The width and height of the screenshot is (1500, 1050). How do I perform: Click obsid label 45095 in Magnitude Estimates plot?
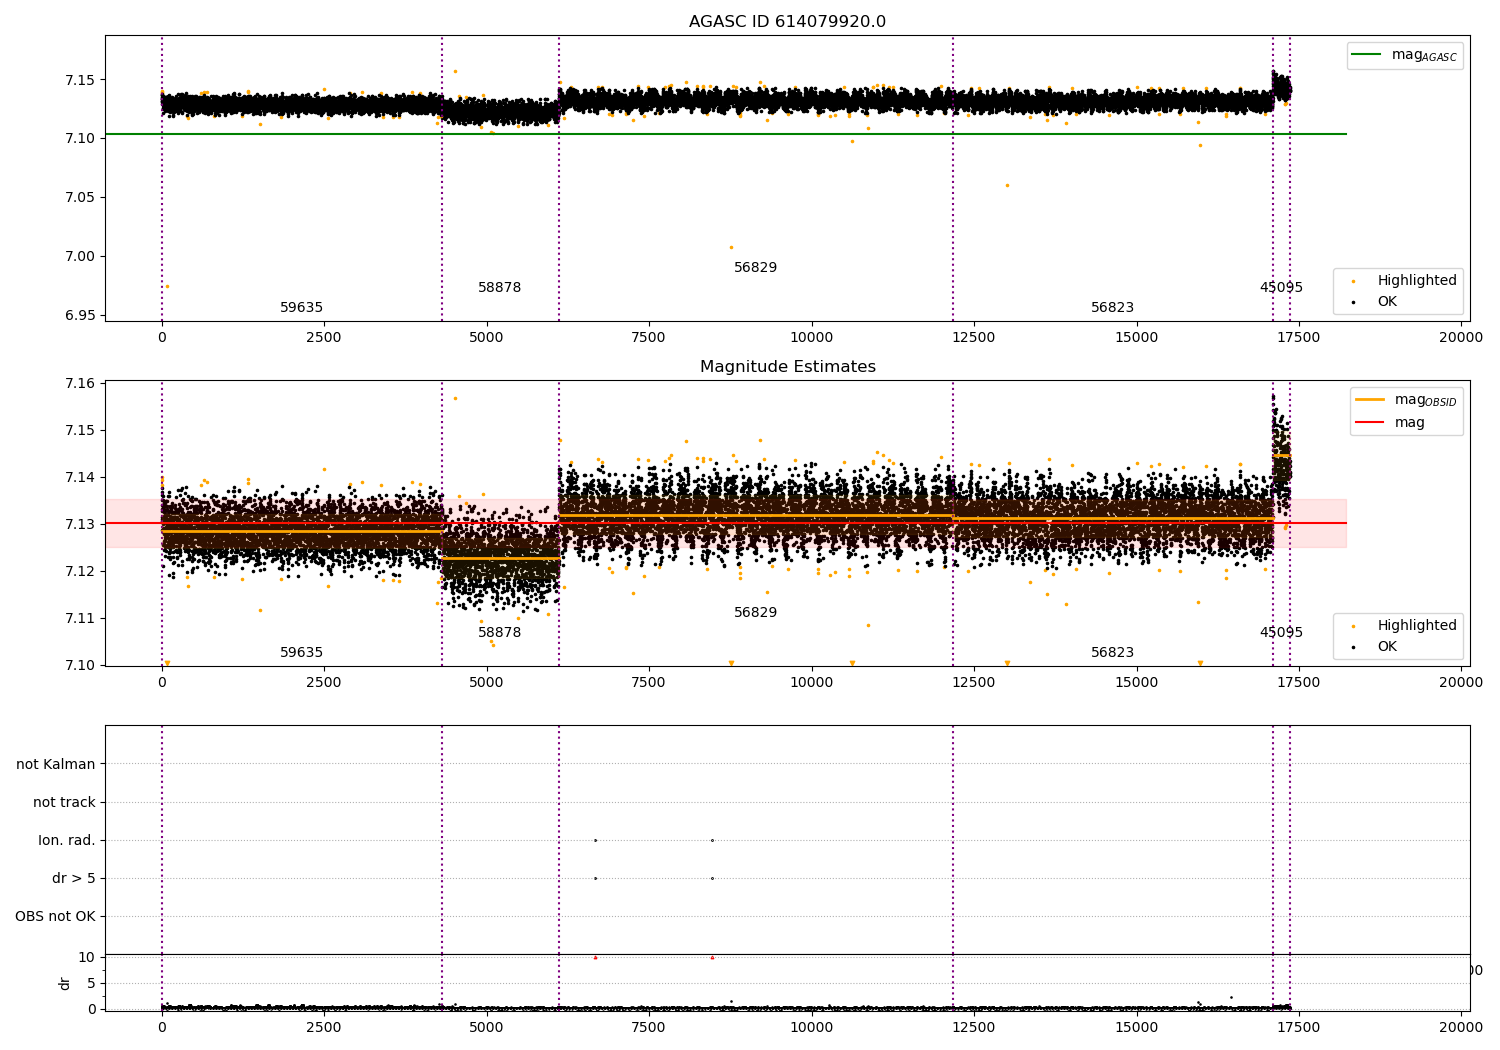click(x=1281, y=633)
